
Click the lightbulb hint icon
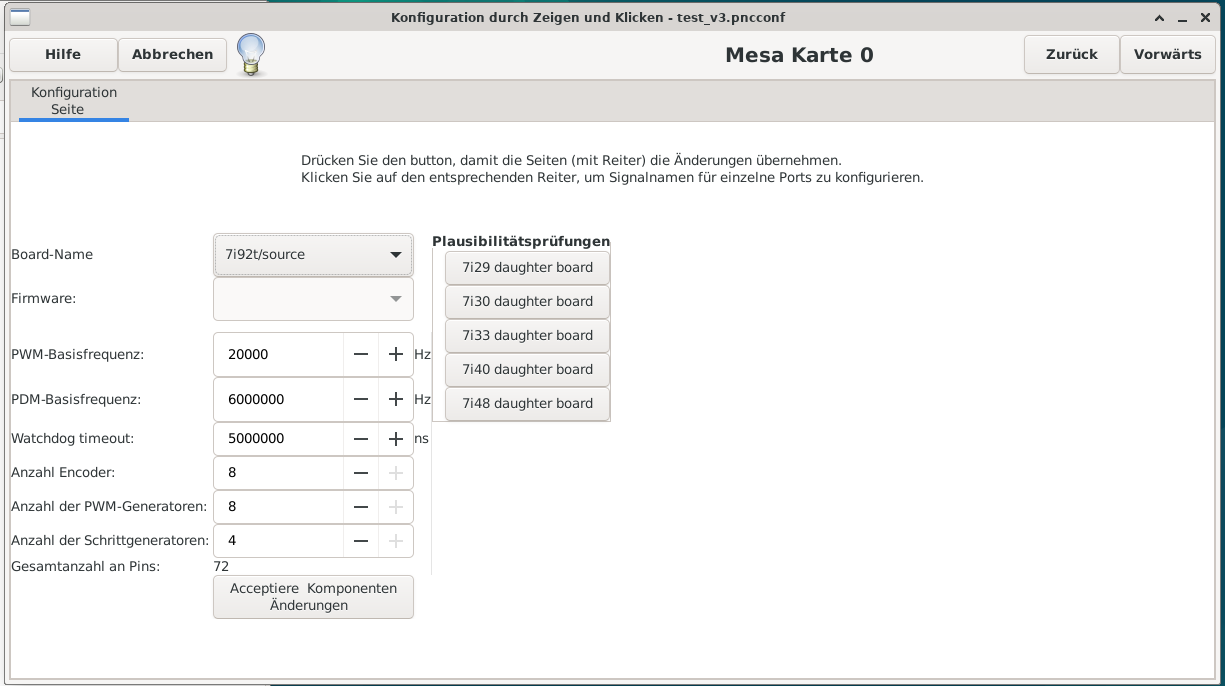point(251,54)
